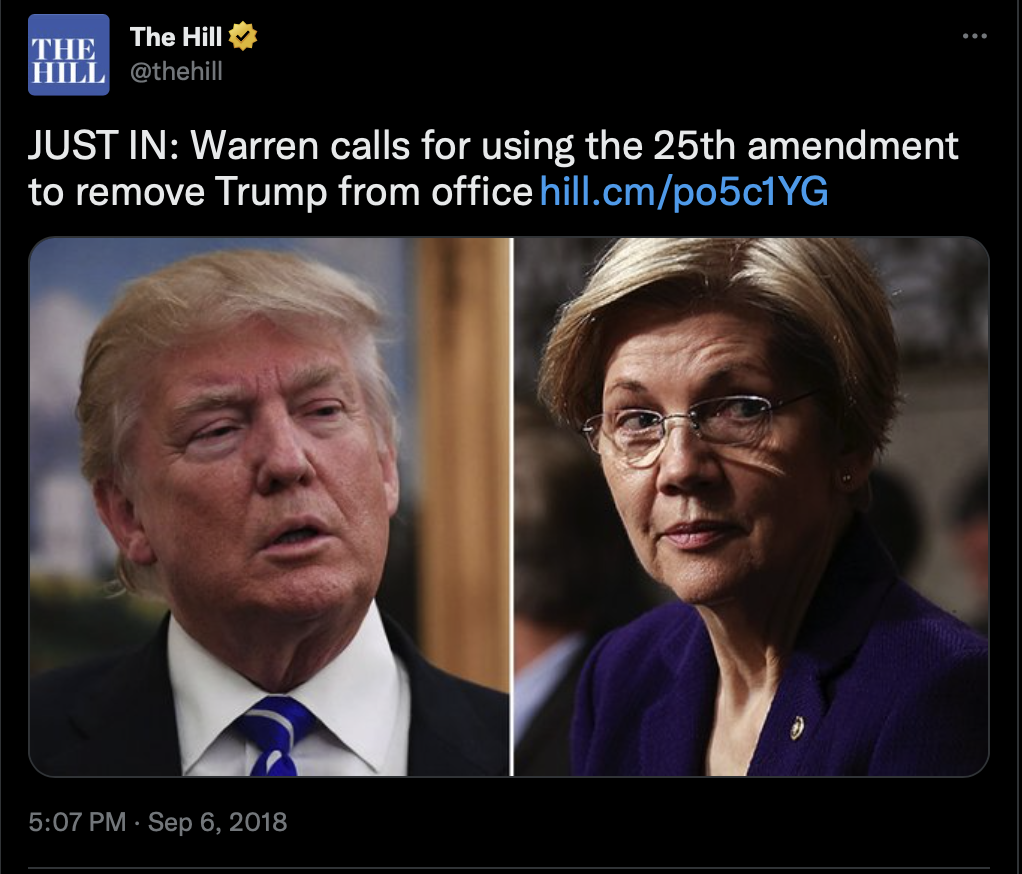This screenshot has height=874, width=1022.
Task: Click the word "Warren" in the tweet
Action: pos(254,145)
